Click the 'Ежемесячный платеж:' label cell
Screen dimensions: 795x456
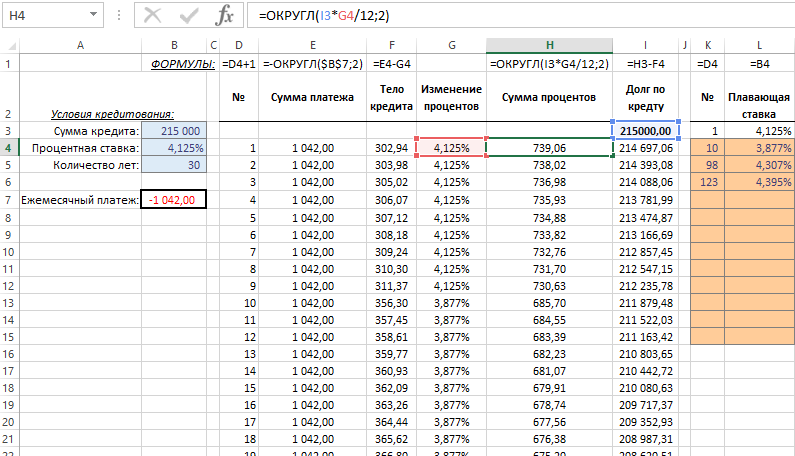tap(80, 200)
